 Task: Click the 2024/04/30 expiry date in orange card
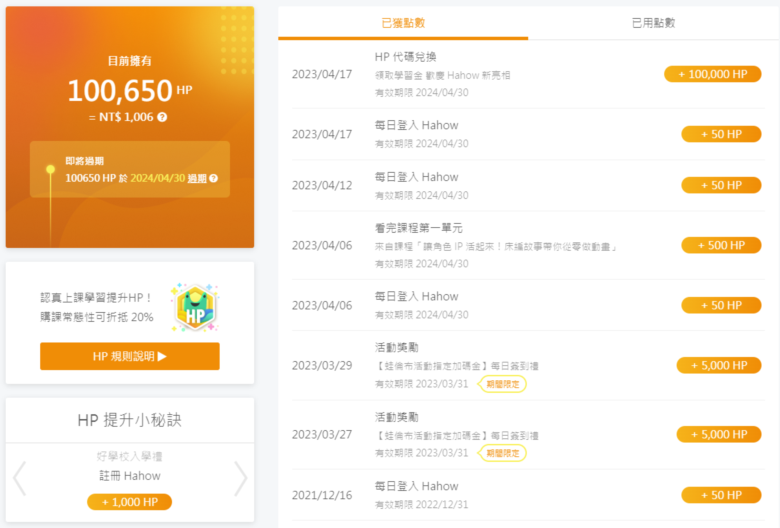pyautogui.click(x=158, y=178)
